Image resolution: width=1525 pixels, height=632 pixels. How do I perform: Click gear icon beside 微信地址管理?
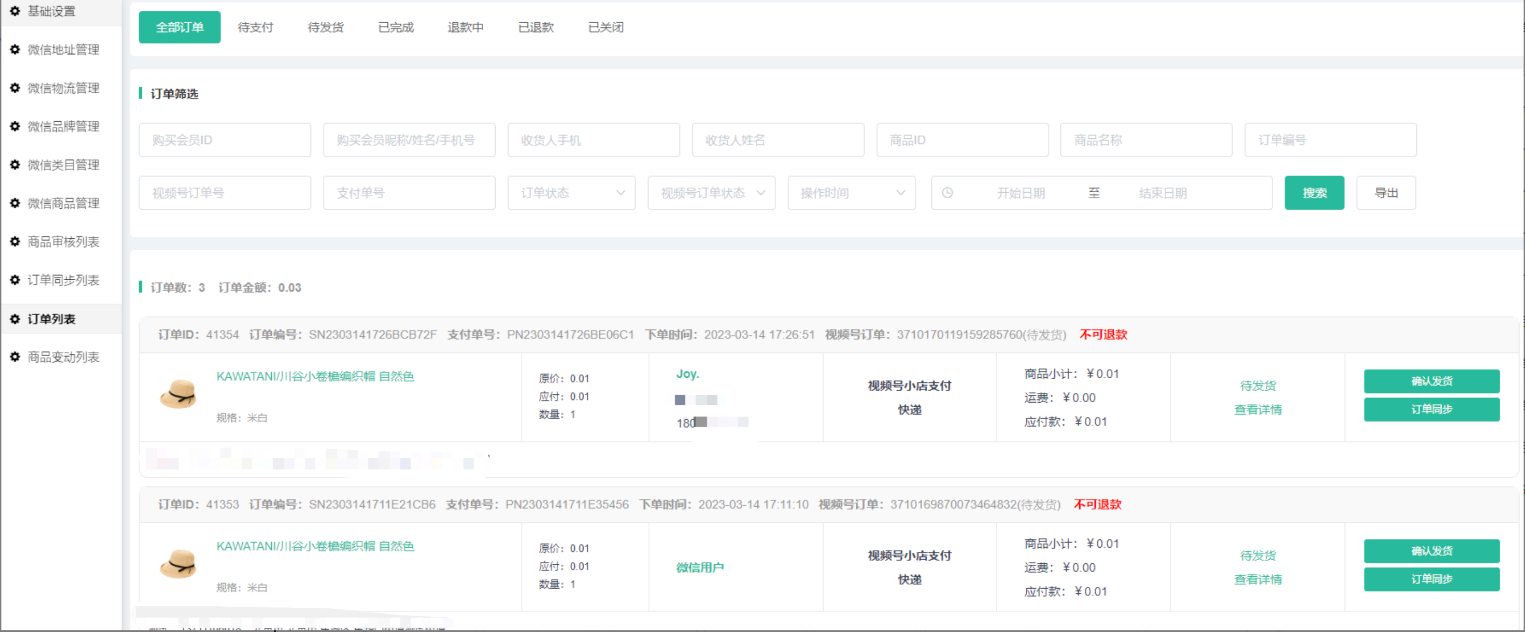click(15, 49)
